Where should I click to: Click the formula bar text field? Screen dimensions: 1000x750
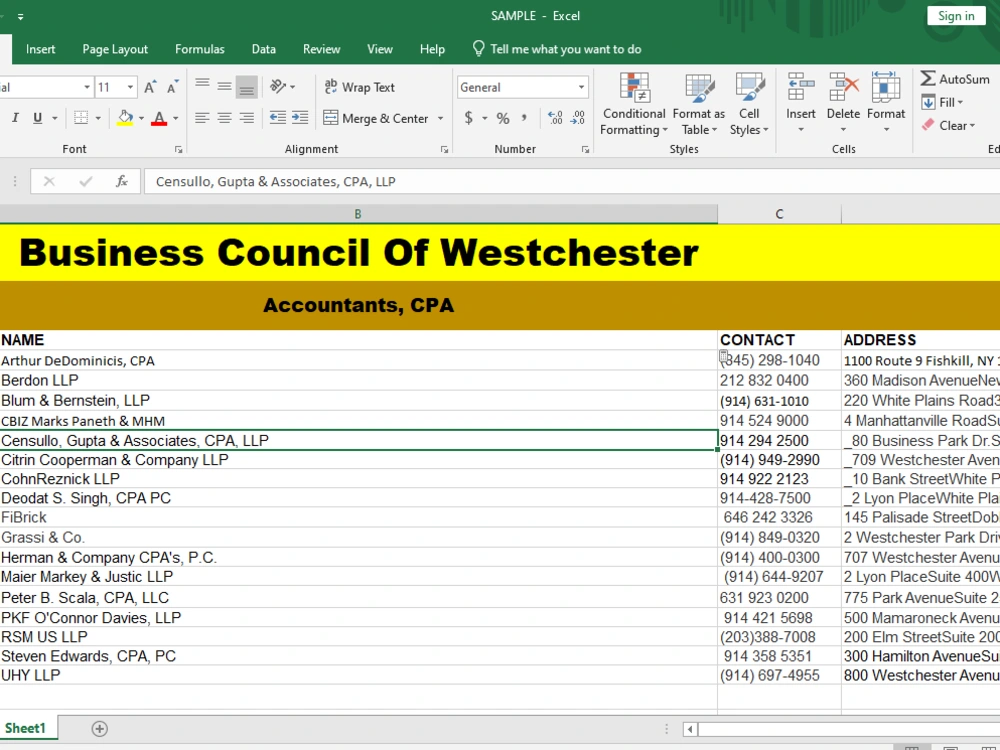coord(571,182)
